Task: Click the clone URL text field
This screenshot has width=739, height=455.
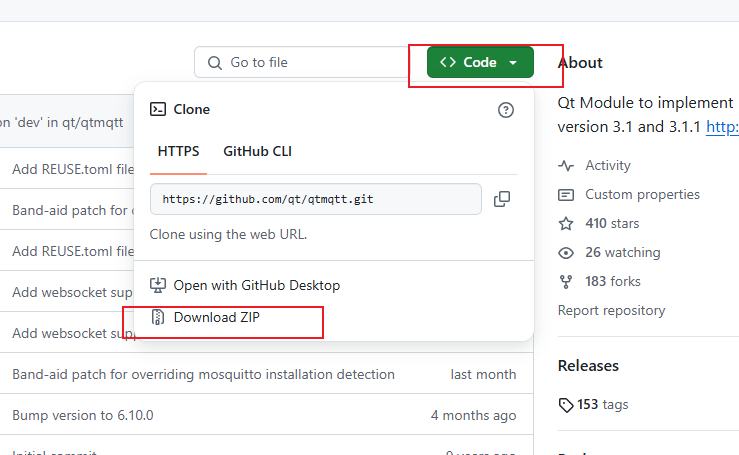Action: [315, 199]
